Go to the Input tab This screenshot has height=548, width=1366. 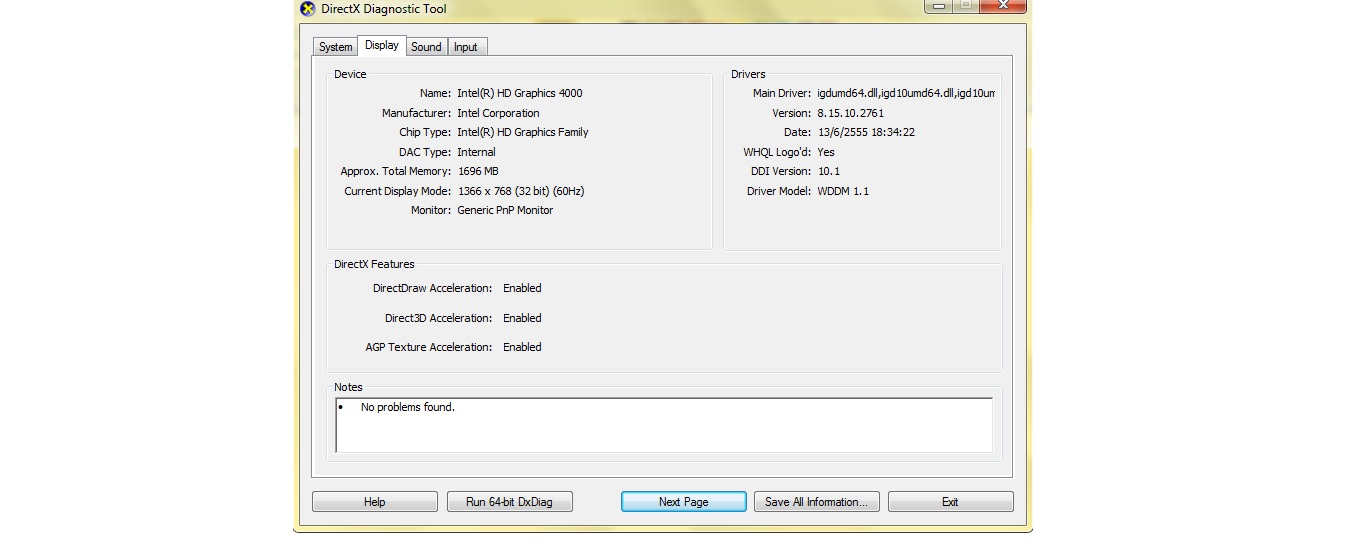466,47
